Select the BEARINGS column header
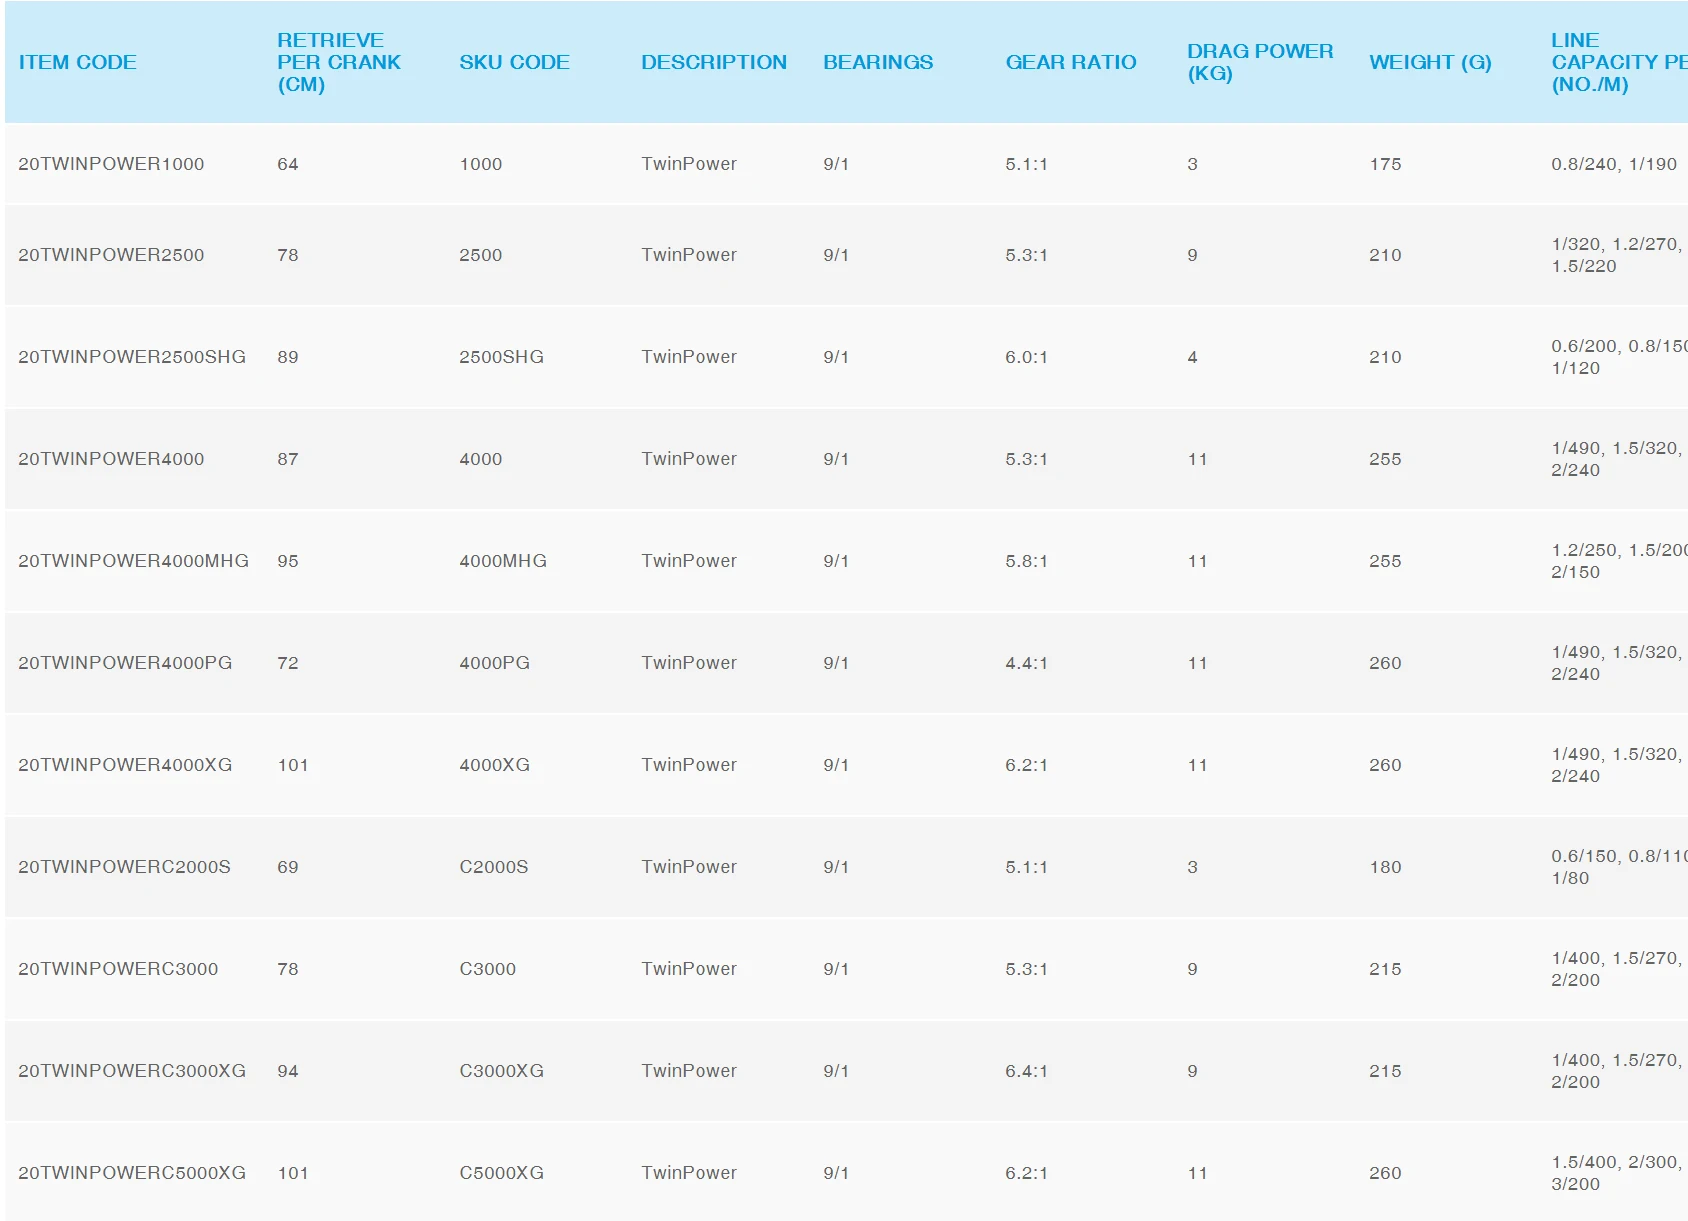This screenshot has height=1221, width=1688. pos(878,62)
